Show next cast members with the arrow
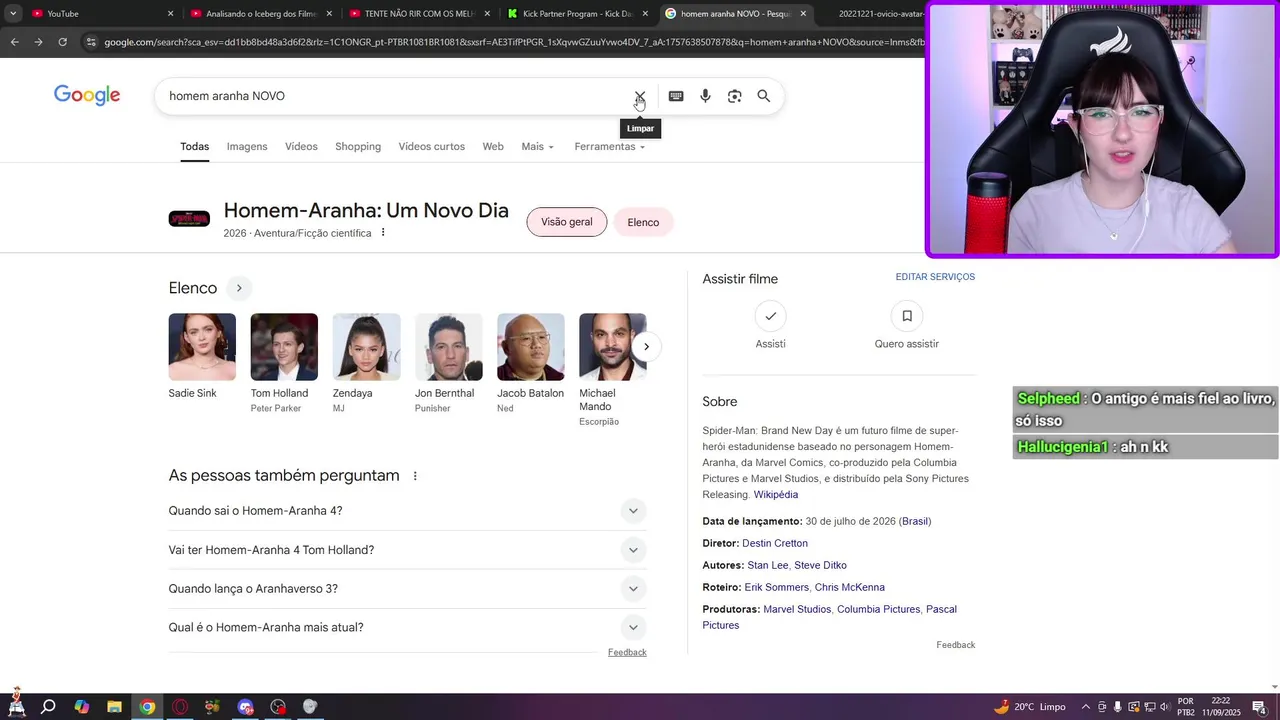Image resolution: width=1280 pixels, height=720 pixels. (x=646, y=347)
